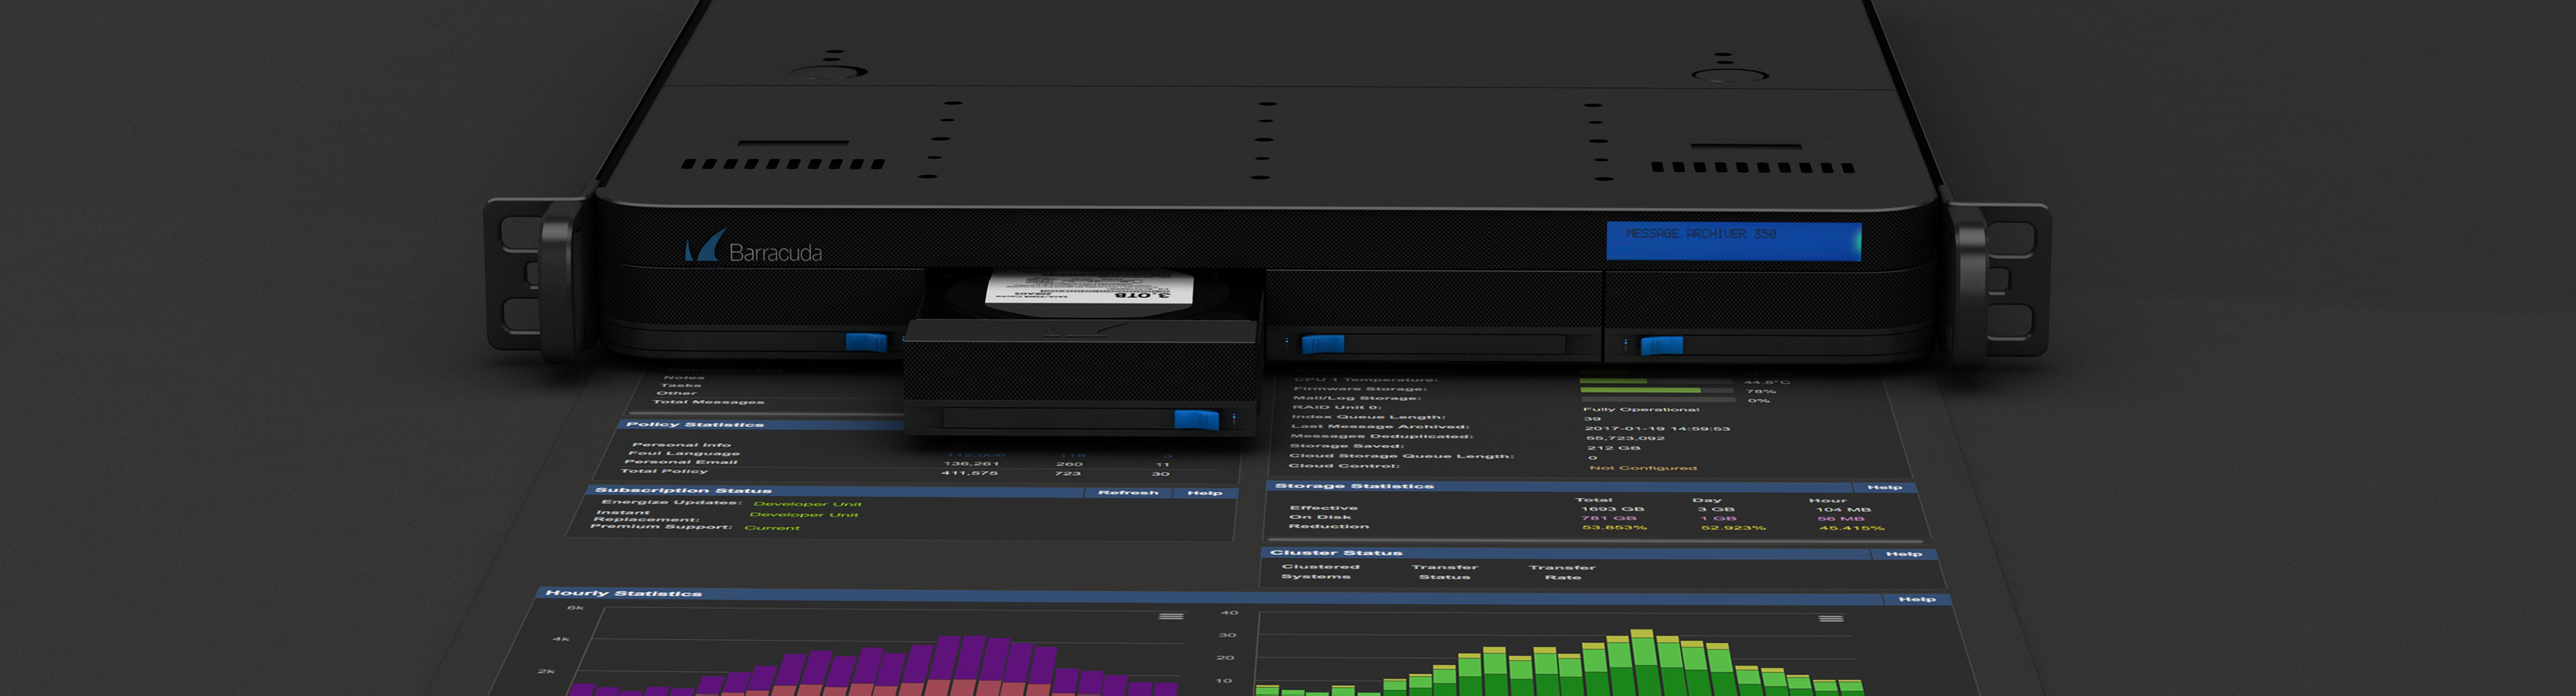Screen dimensions: 2576x696
Task: Click the Message Archiver 350 LCD display
Action: [1733, 241]
